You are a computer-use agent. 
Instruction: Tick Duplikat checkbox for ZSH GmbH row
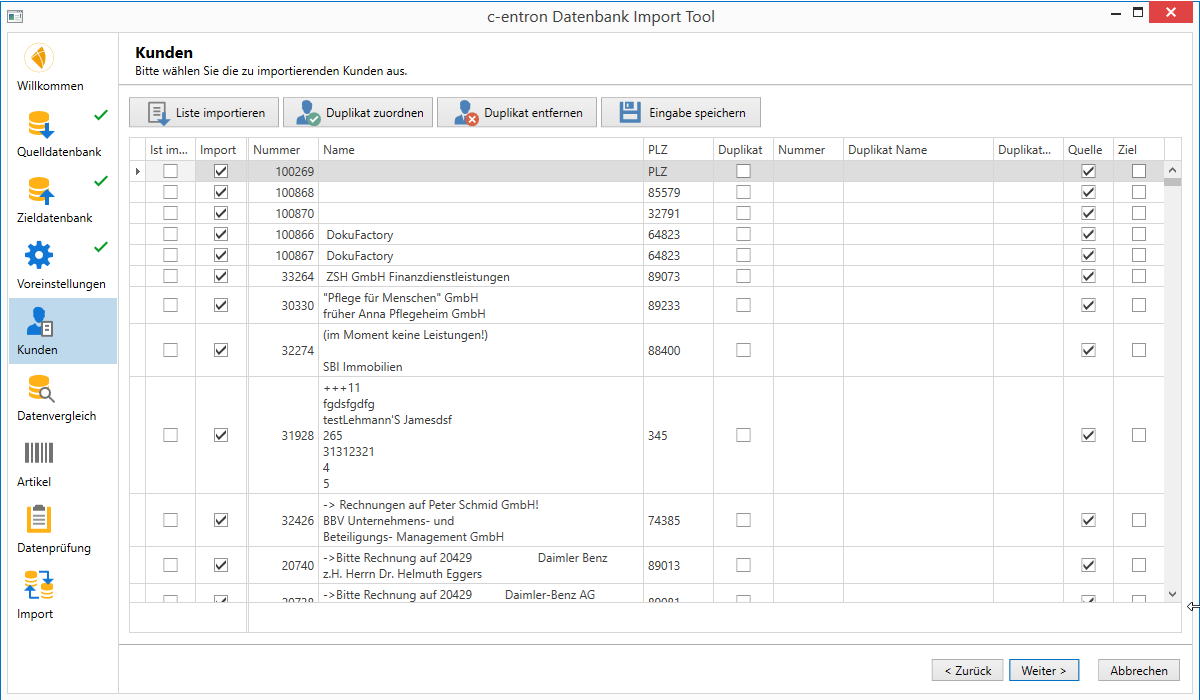(743, 276)
